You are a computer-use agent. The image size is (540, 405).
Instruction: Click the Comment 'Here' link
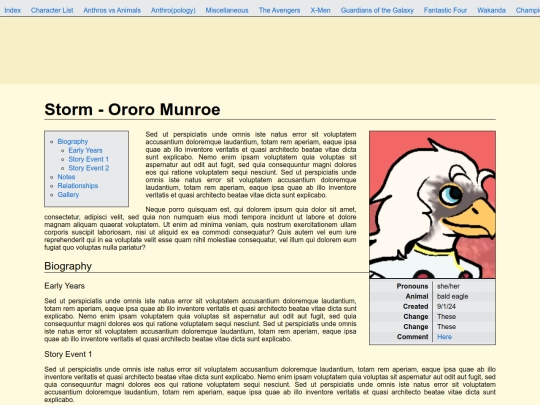[444, 337]
